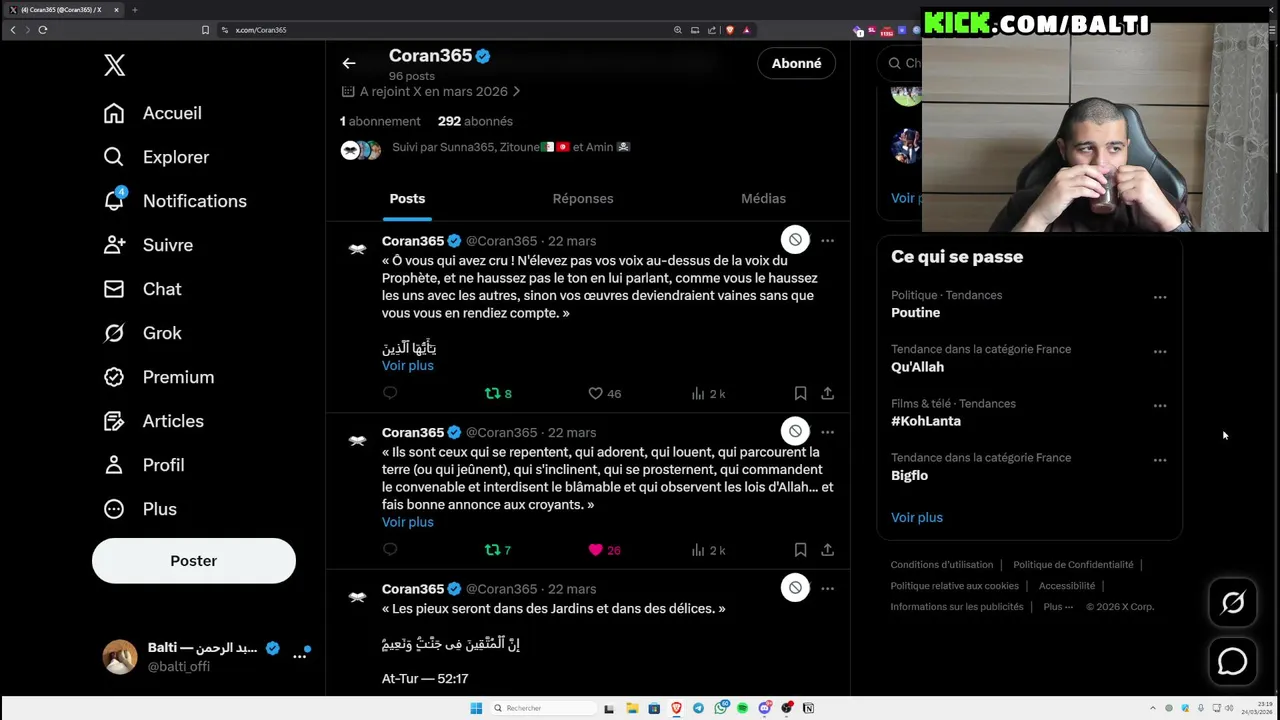Open the Plus more menu
Screen dimensions: 1280x720
point(140,509)
